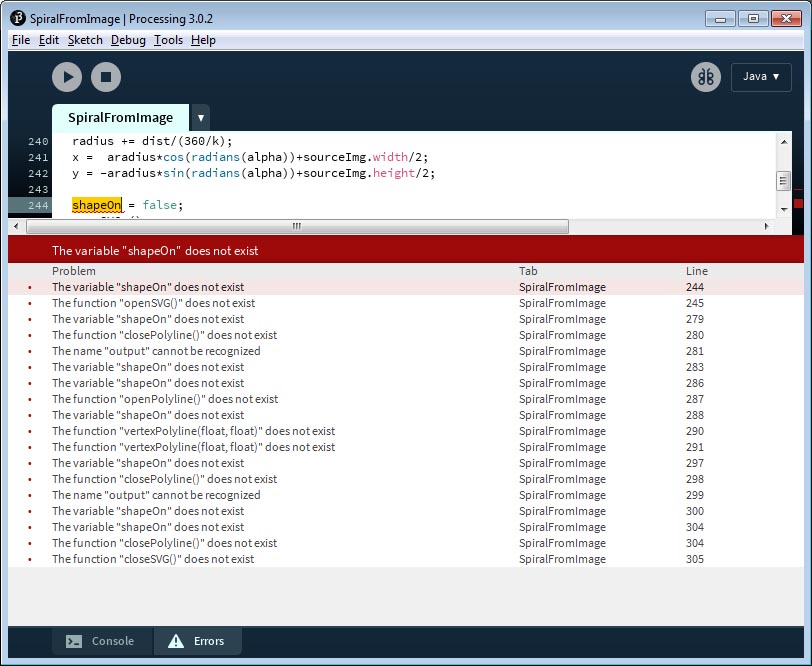Screen dimensions: 812x666
Task: Select the shapeOn error on line 279
Action: [406, 319]
